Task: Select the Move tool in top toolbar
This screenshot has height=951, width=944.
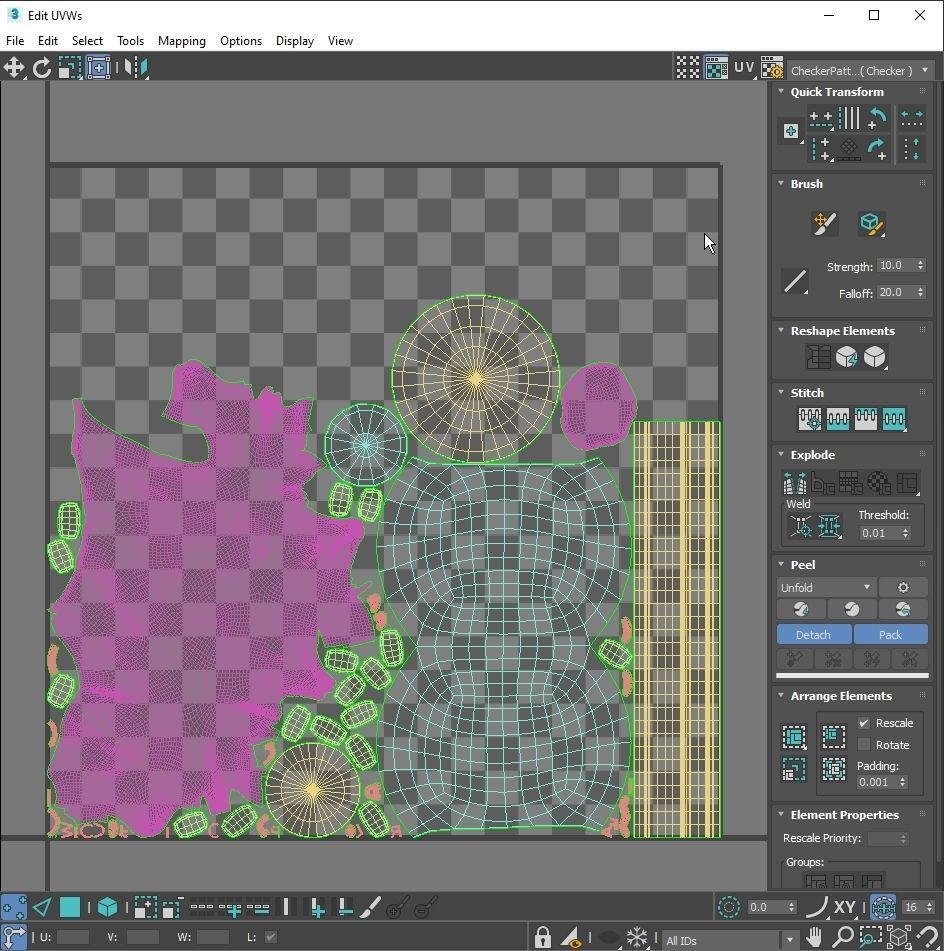Action: pos(13,67)
